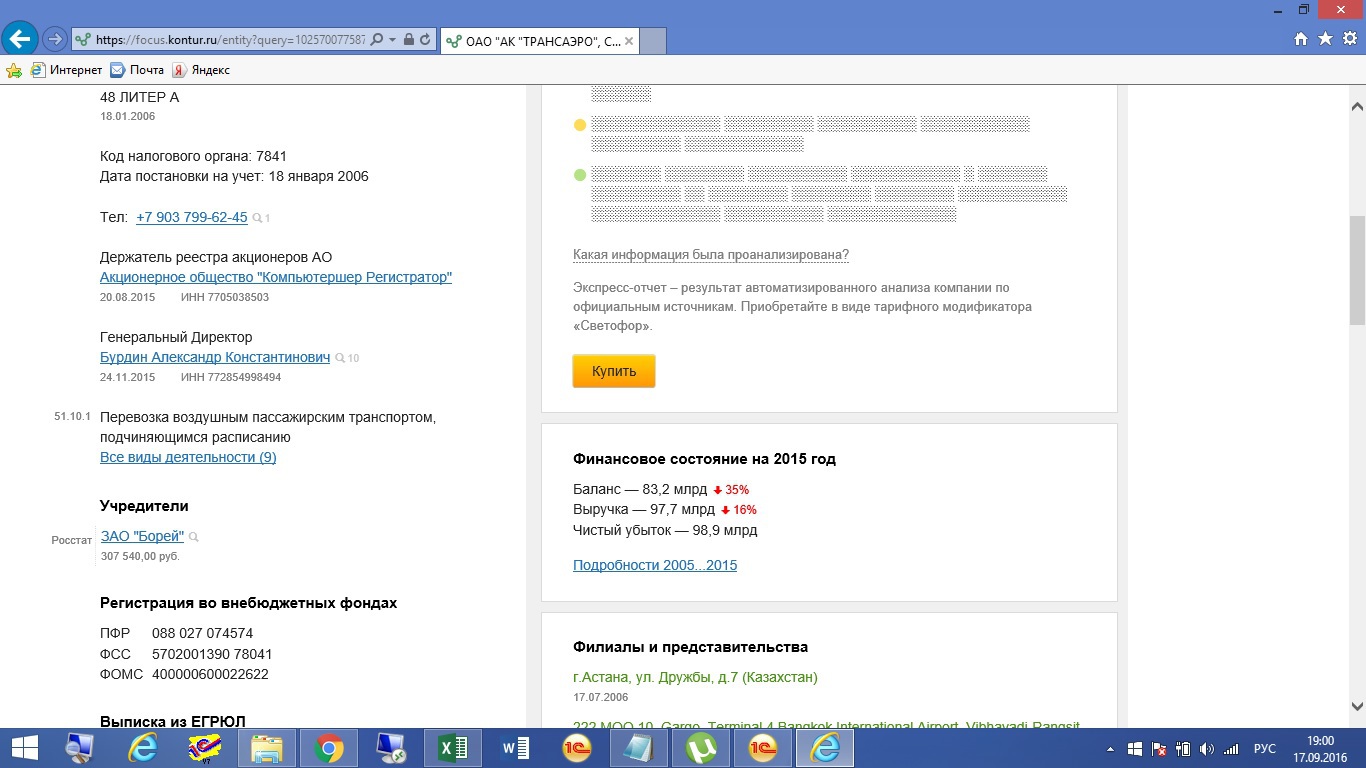Open Акционерное общество "Компьютершер Регистратор" link

[276, 277]
